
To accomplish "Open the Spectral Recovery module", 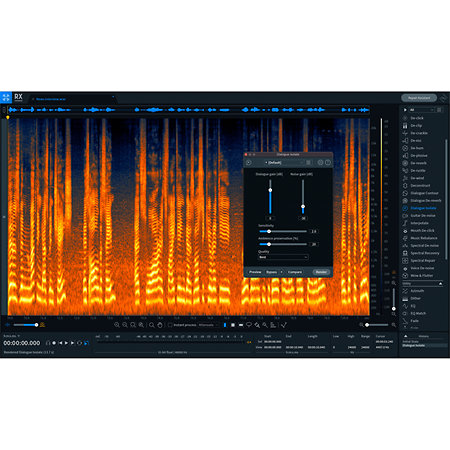I will (x=421, y=253).
